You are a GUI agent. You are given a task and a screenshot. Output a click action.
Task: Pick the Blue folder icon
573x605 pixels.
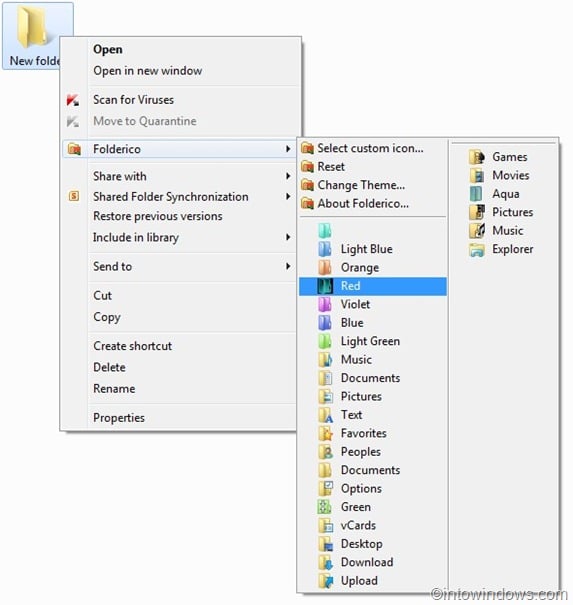325,323
